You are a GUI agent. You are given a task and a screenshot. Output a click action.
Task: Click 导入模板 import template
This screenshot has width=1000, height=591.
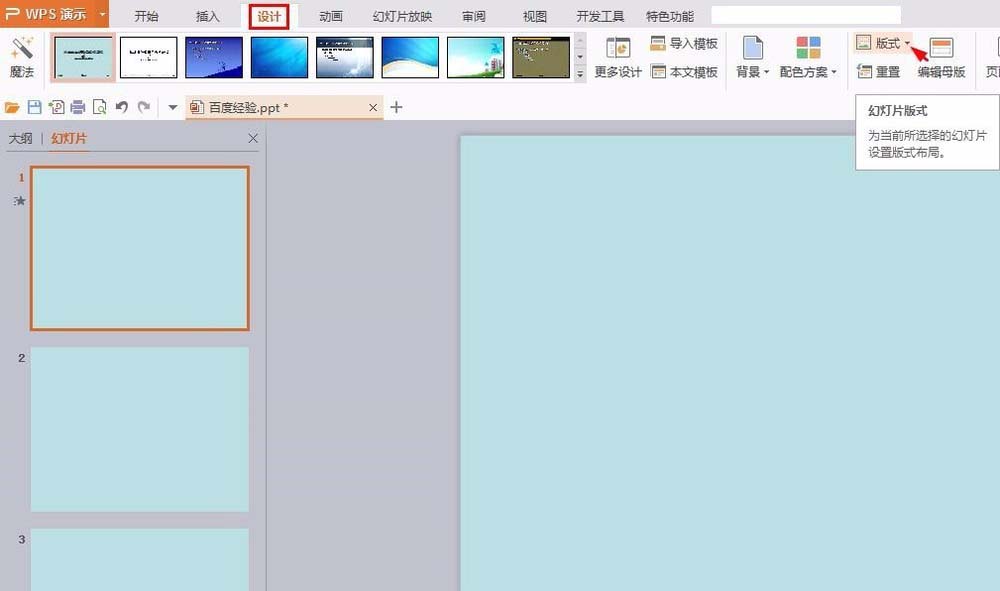(x=684, y=43)
